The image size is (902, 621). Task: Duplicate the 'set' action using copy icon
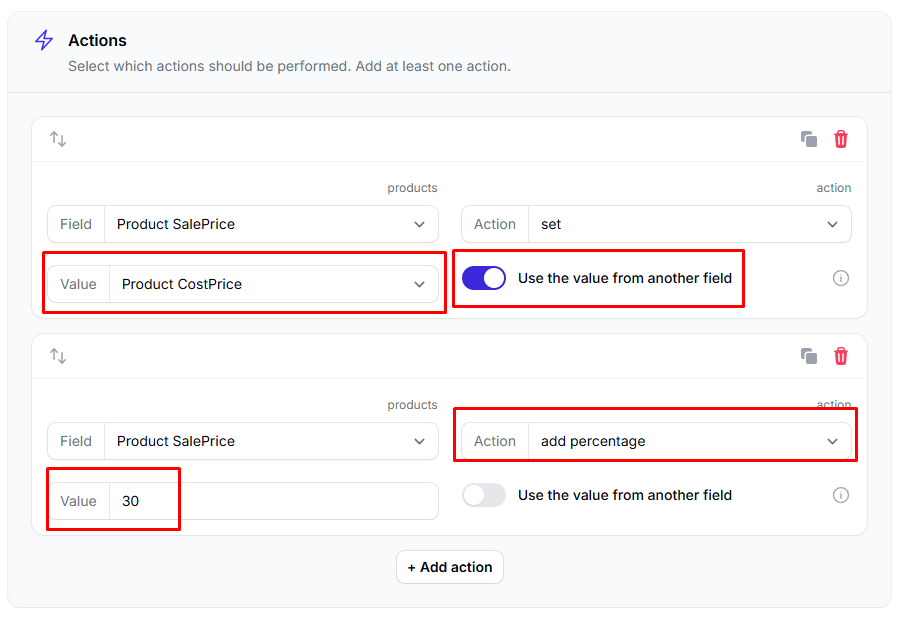point(809,139)
